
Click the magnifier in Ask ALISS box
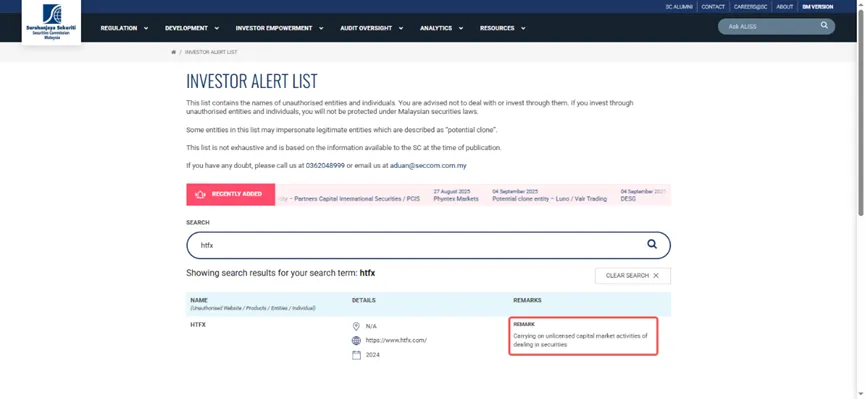[824, 25]
